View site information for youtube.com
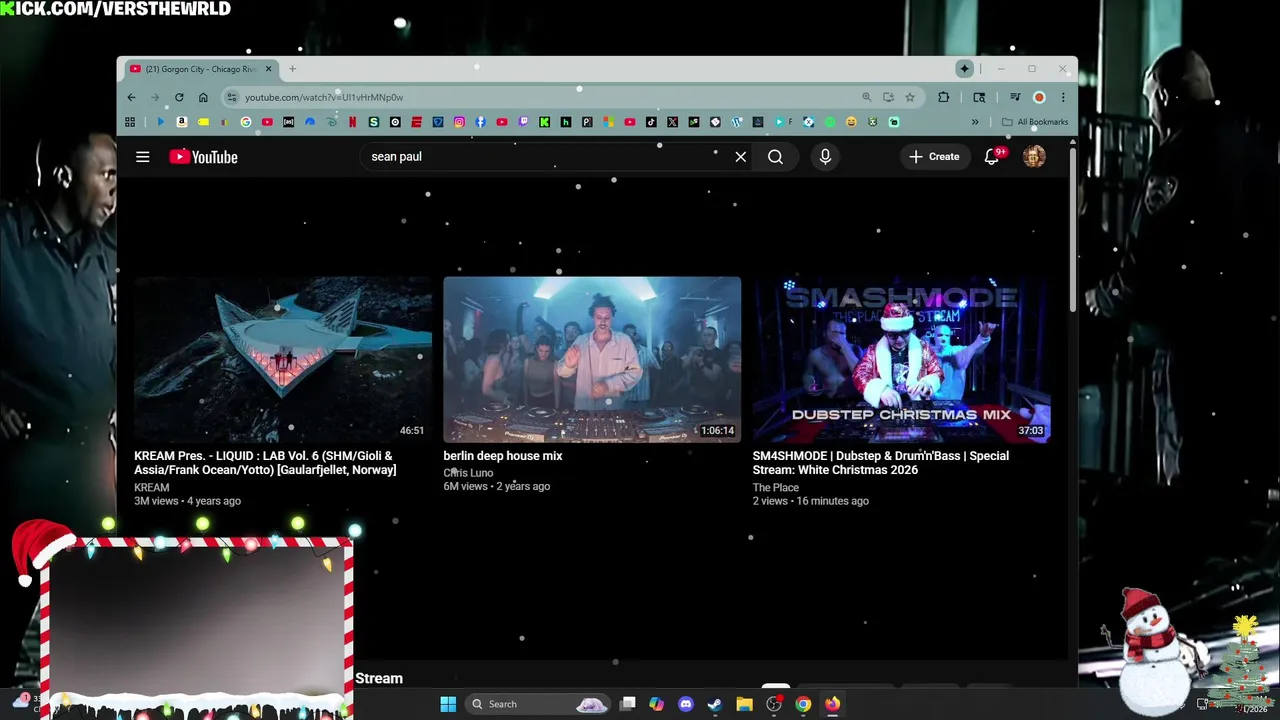The width and height of the screenshot is (1280, 720). [x=232, y=97]
